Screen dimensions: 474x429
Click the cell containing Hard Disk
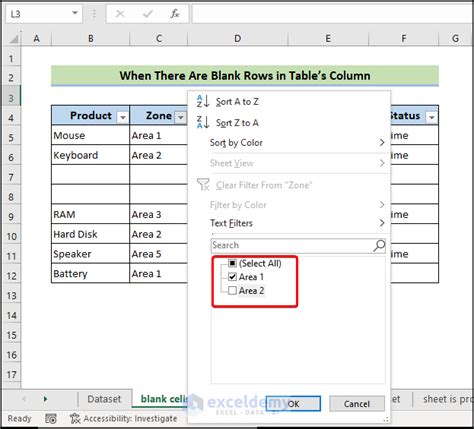coord(90,234)
